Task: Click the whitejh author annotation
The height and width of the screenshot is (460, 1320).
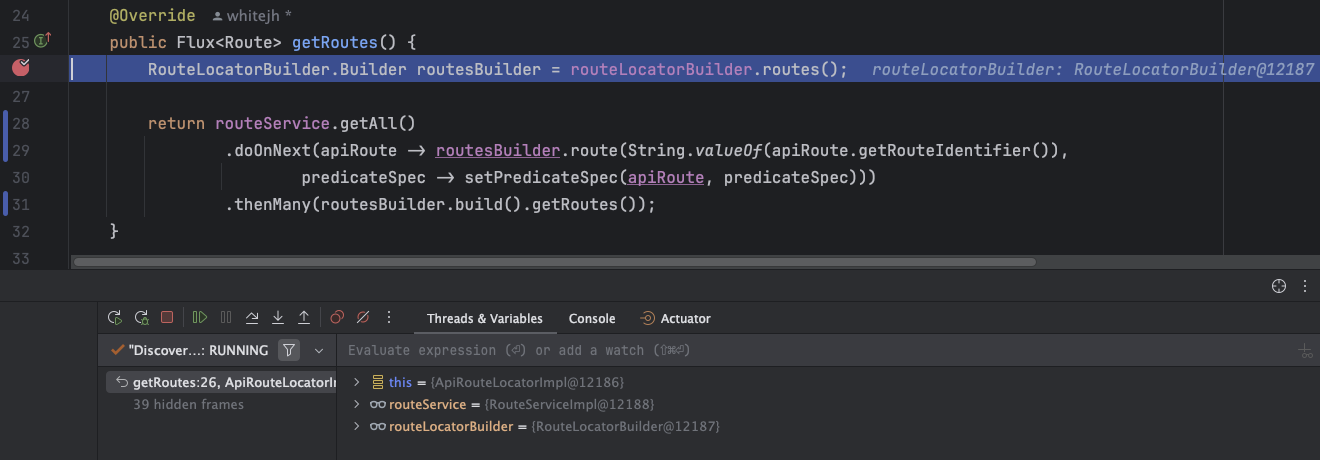Action: click(252, 17)
